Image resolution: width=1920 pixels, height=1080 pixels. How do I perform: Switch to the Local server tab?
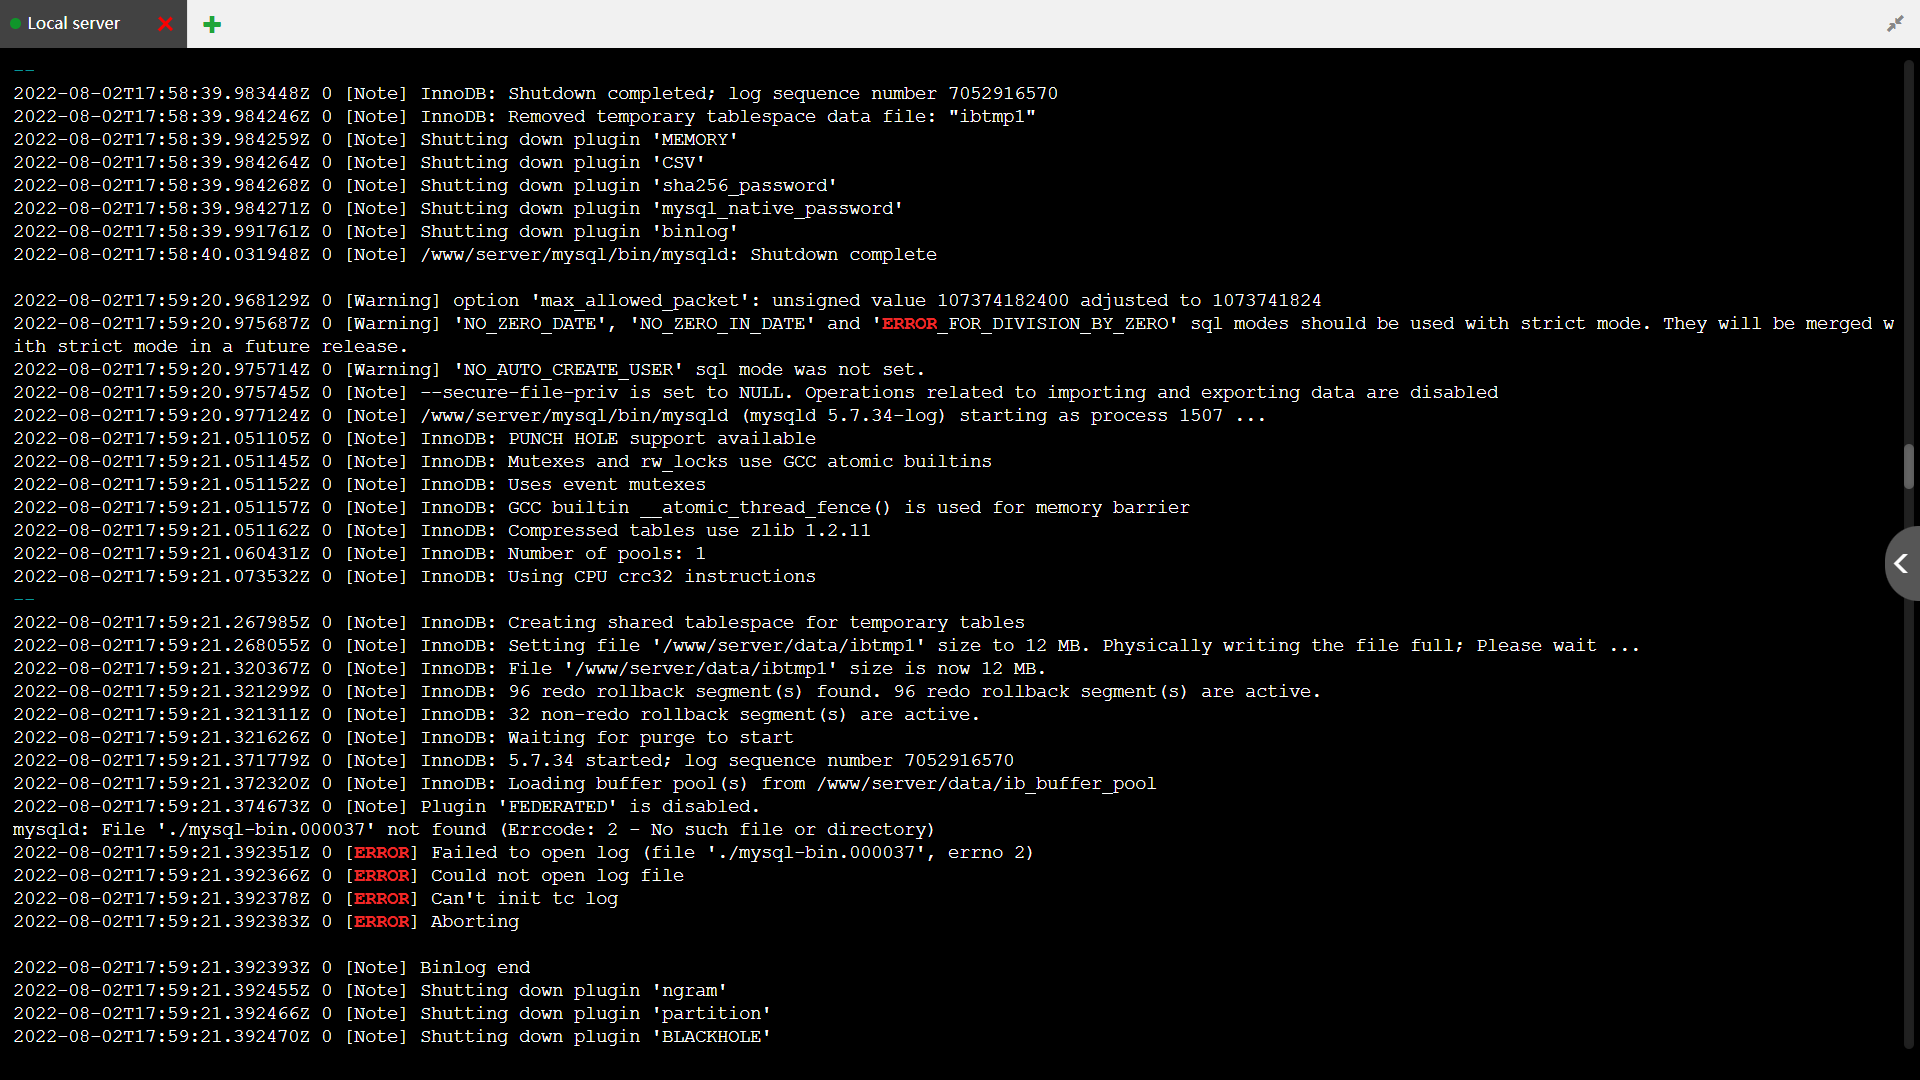(x=74, y=23)
